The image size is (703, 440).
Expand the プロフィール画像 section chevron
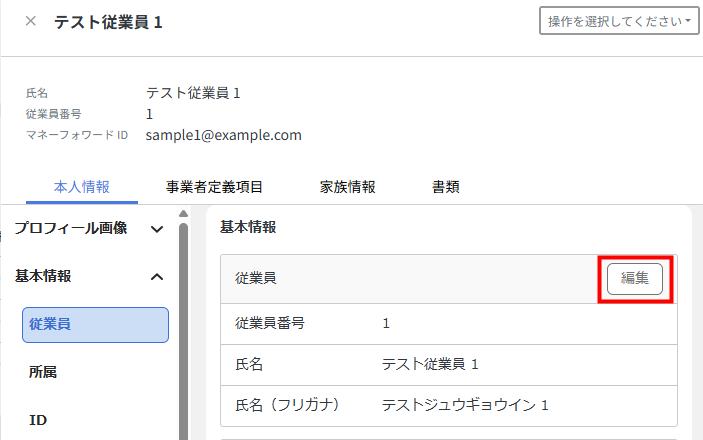tap(157, 229)
